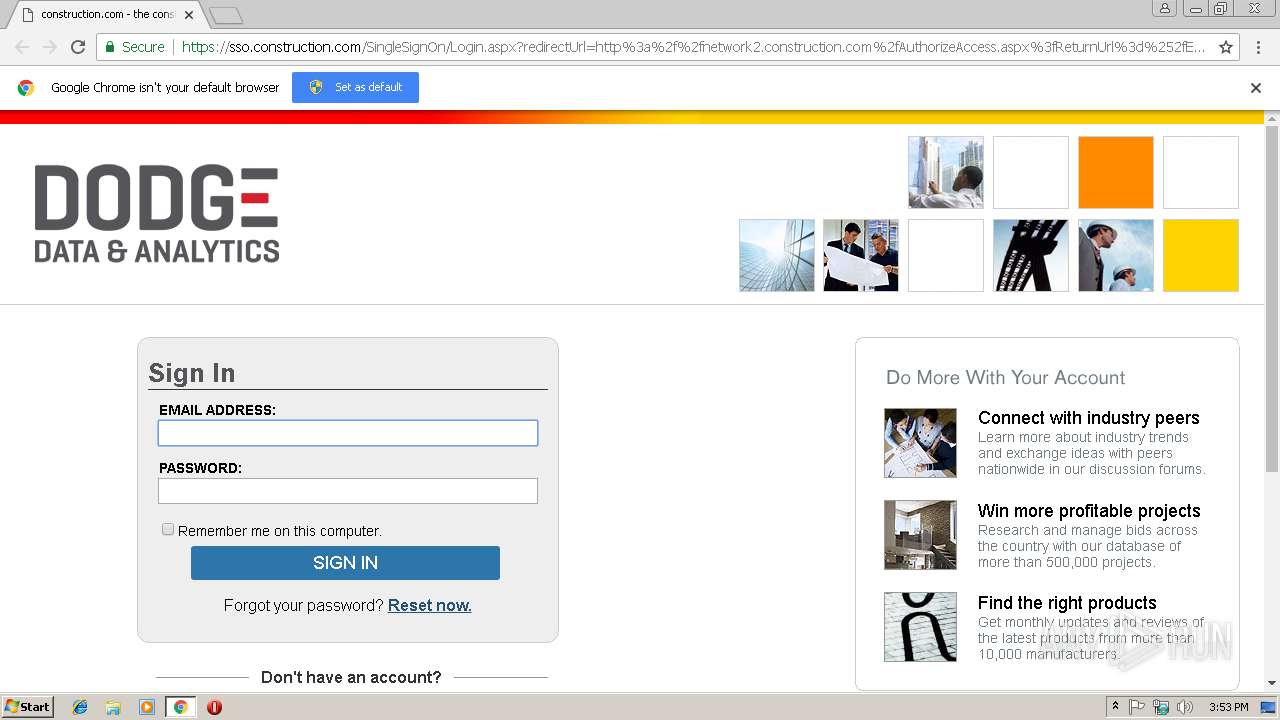Dismiss the default browser notification bar
Screen dimensions: 1280x720
pyautogui.click(x=1256, y=88)
